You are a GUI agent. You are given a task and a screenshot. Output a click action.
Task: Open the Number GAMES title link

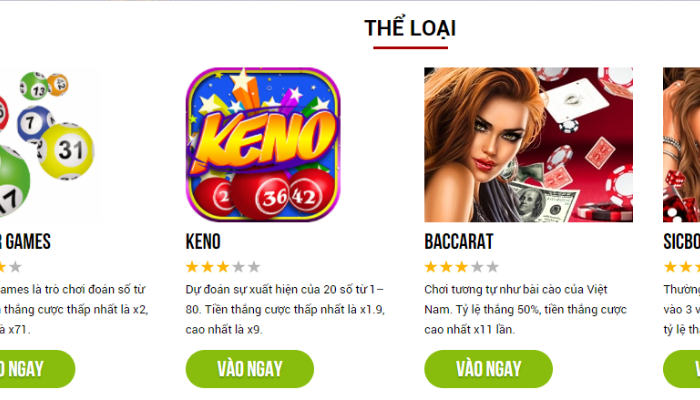25,242
